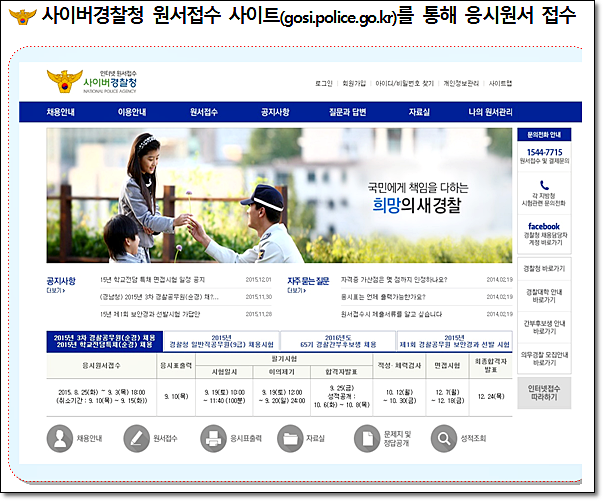
Task: Open FAQ 응시표는 언제 출력가능한가요?
Action: 383,297
